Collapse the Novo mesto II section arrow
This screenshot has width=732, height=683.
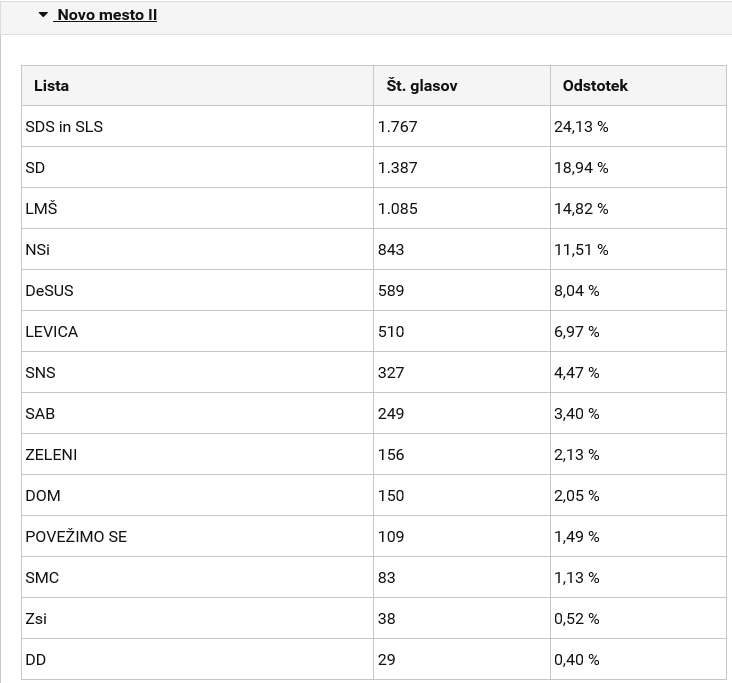pyautogui.click(x=43, y=15)
